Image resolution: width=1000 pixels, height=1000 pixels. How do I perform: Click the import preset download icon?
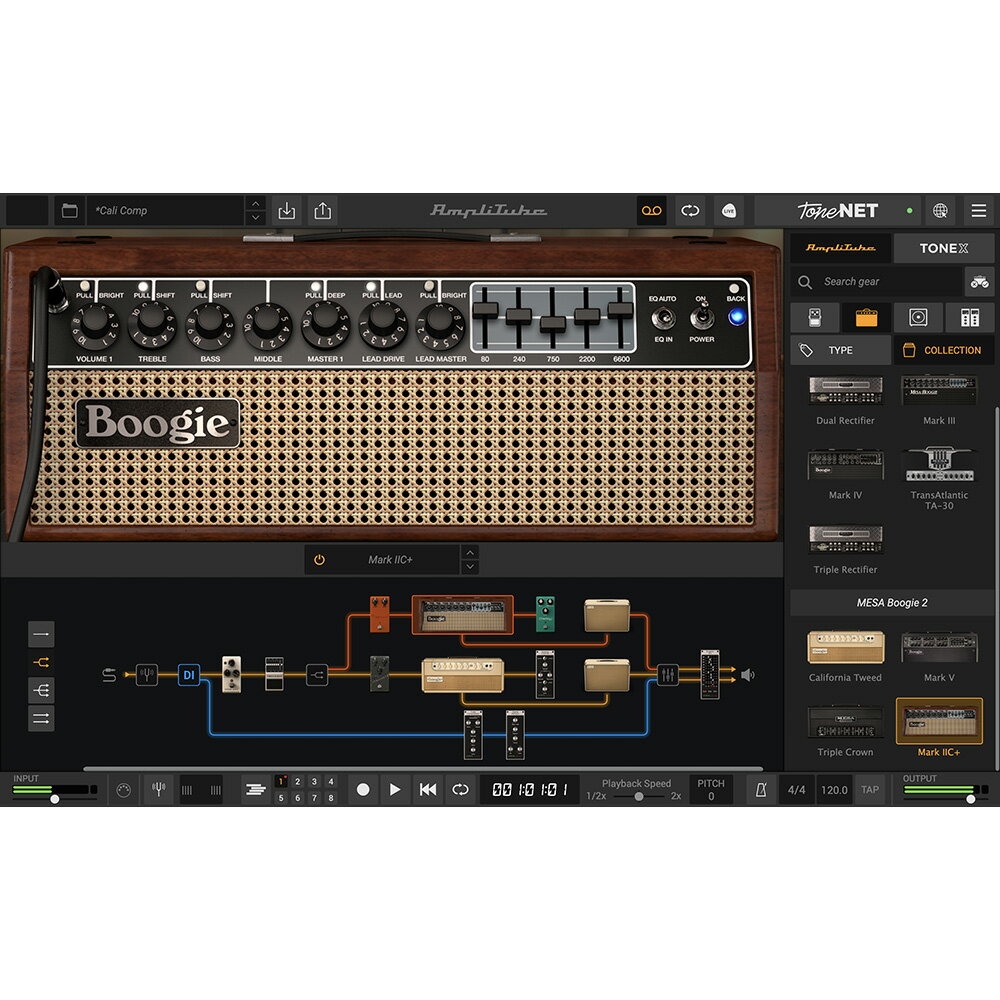point(287,210)
